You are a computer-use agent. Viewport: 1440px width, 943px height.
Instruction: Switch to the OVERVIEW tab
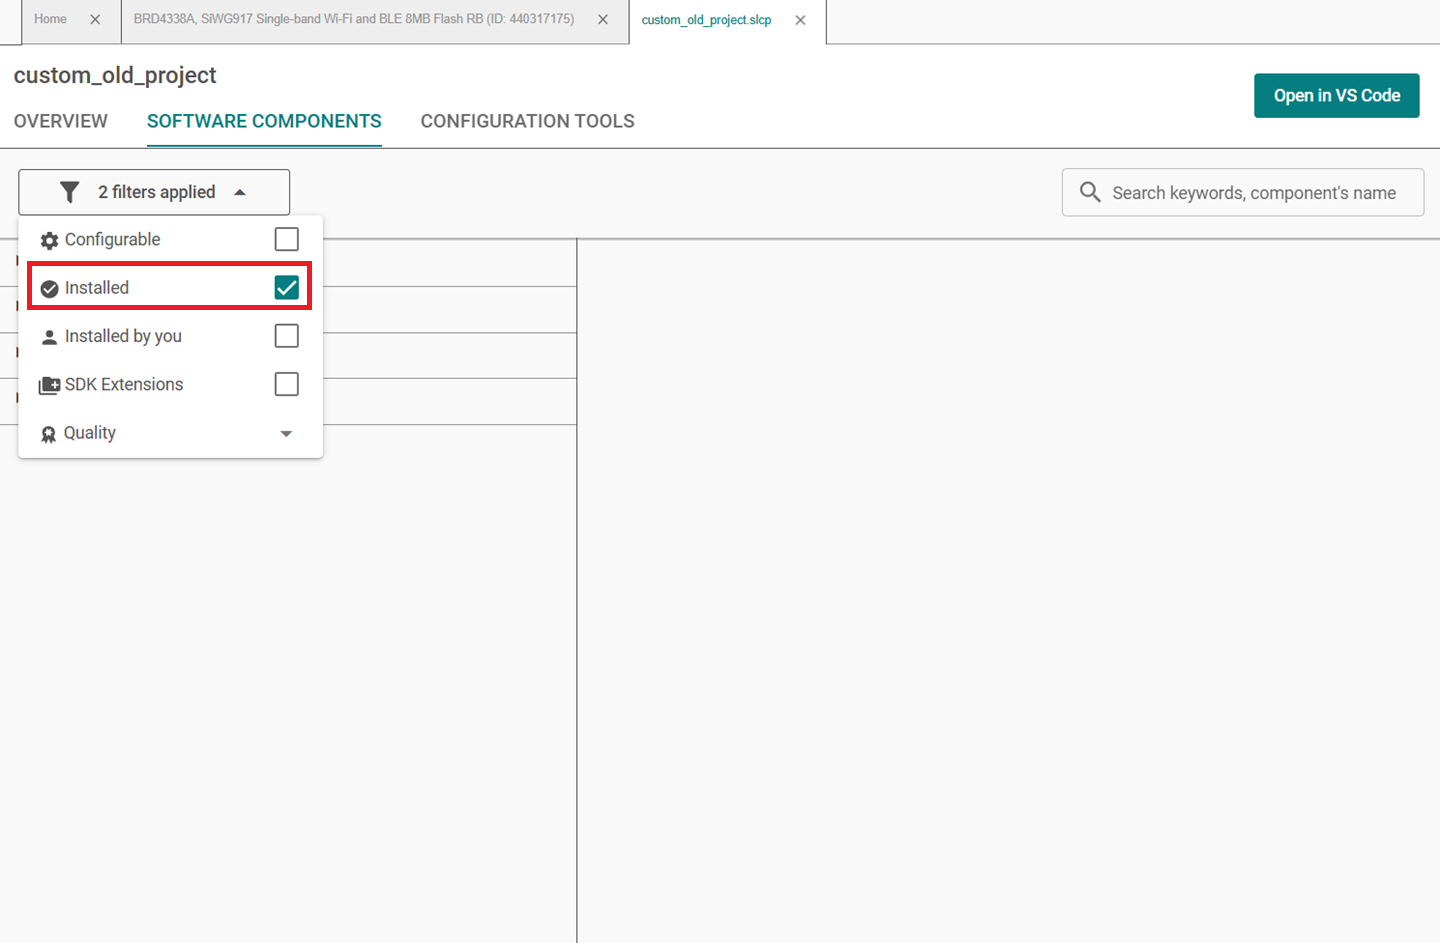pyautogui.click(x=61, y=121)
